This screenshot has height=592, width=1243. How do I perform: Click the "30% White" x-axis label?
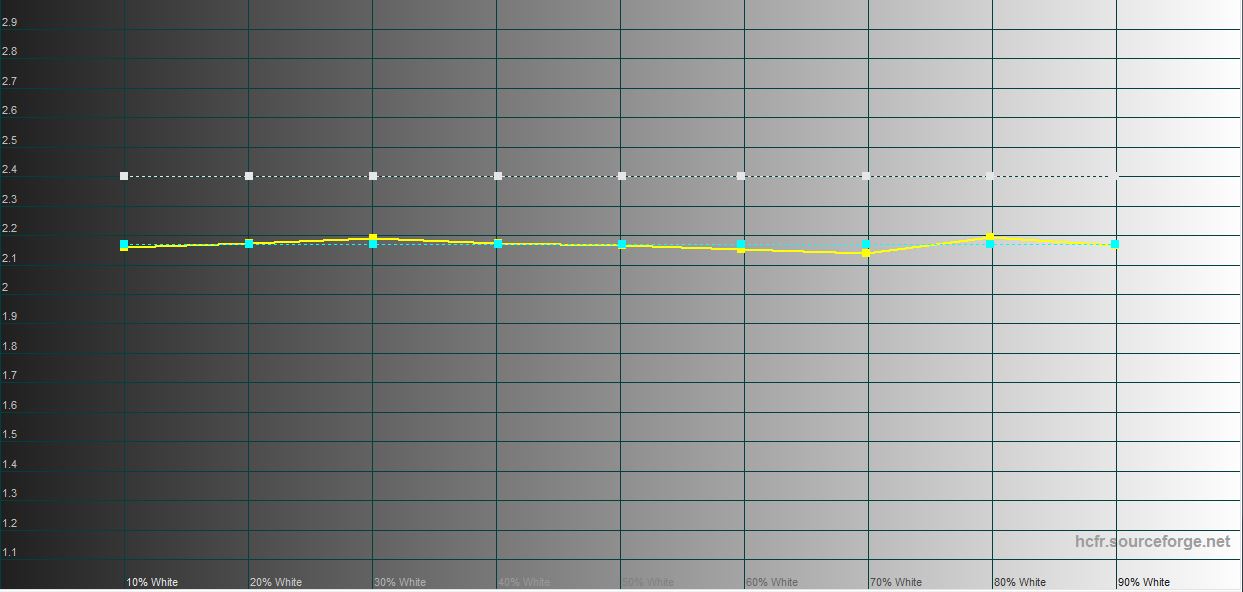(x=400, y=582)
